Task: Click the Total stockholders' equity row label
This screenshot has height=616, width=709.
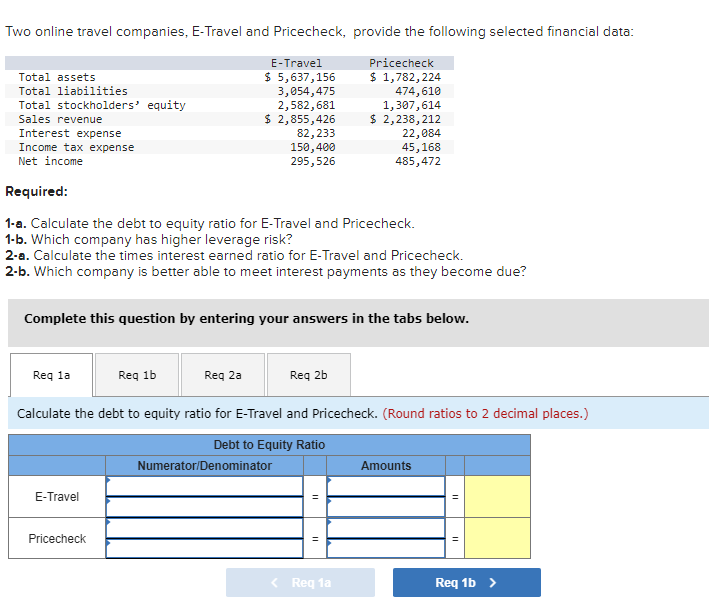Action: [102, 105]
